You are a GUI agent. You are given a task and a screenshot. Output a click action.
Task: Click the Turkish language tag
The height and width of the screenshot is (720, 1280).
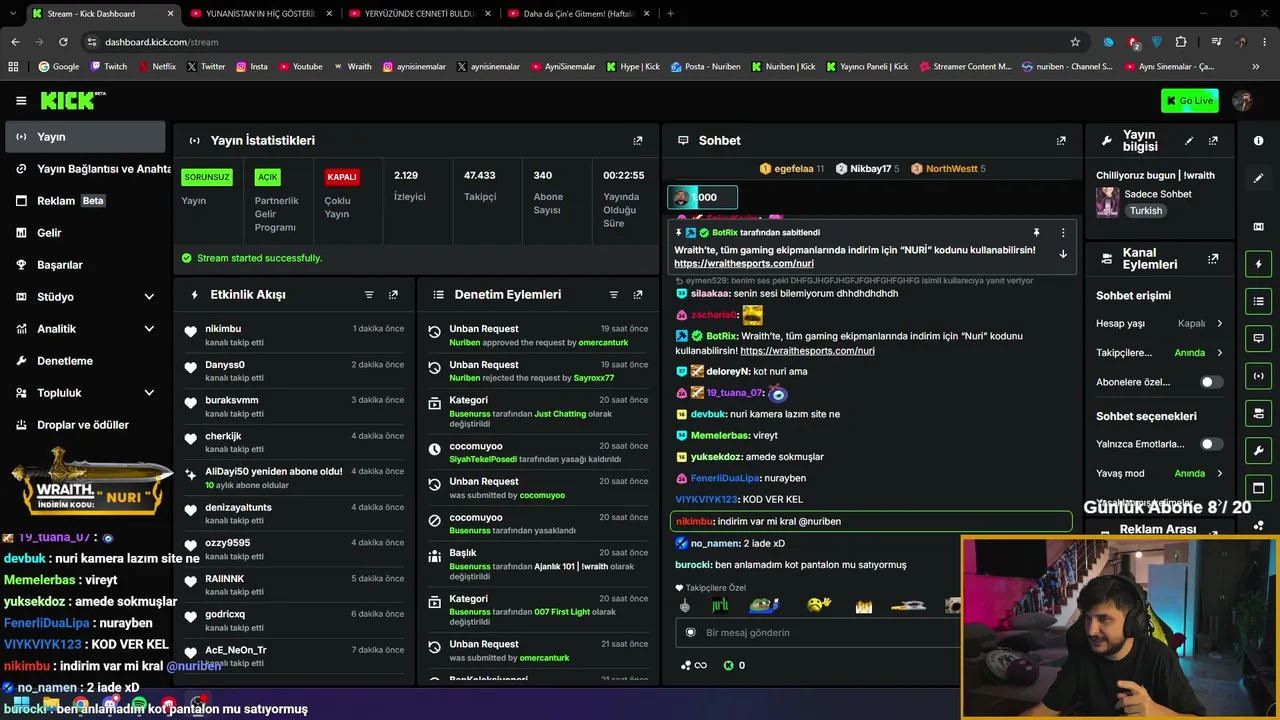[x=1146, y=211]
